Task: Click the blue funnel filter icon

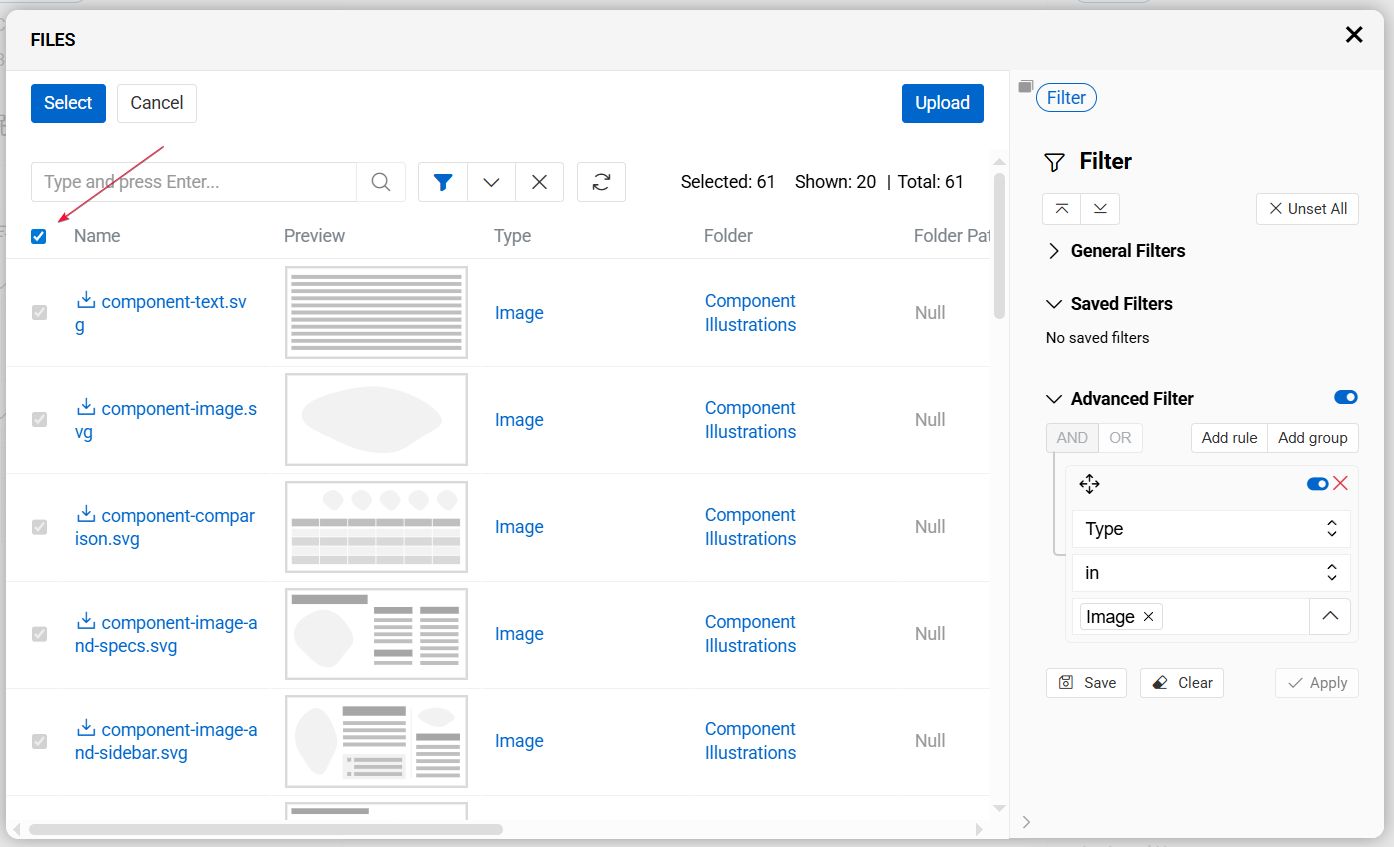Action: tap(443, 182)
